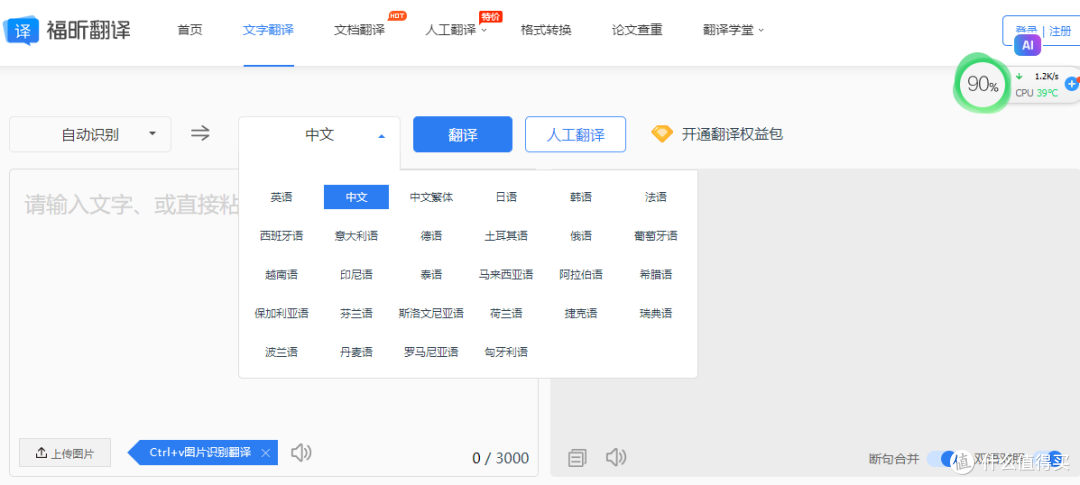Open the 自动识别 source language dropdown
Viewport: 1080px width, 485px height.
(90, 134)
